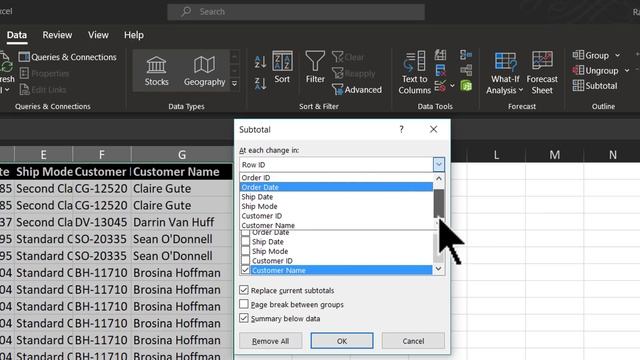
Task: Open the Help ribbon tab
Action: [x=133, y=35]
